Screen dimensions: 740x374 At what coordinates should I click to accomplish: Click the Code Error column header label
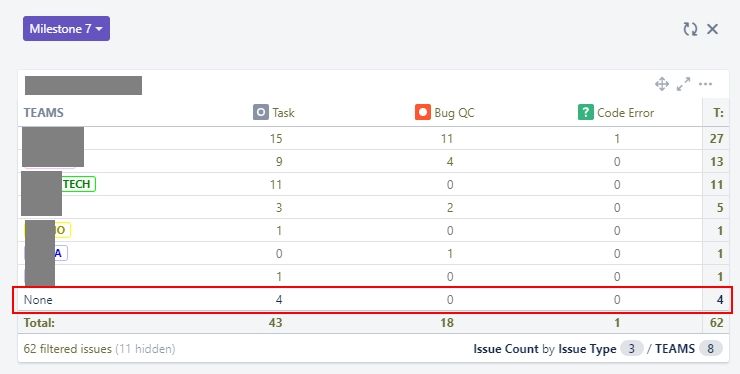[x=625, y=113]
